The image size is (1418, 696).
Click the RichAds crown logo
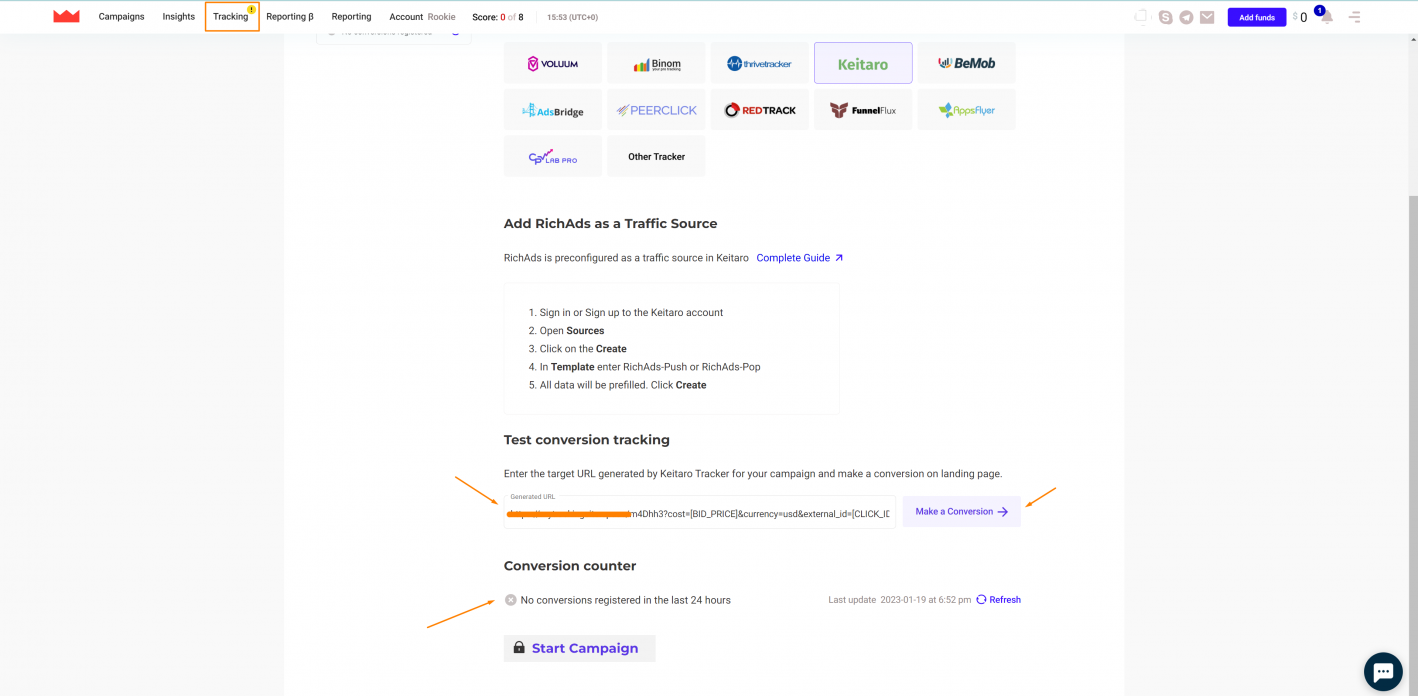pos(66,16)
